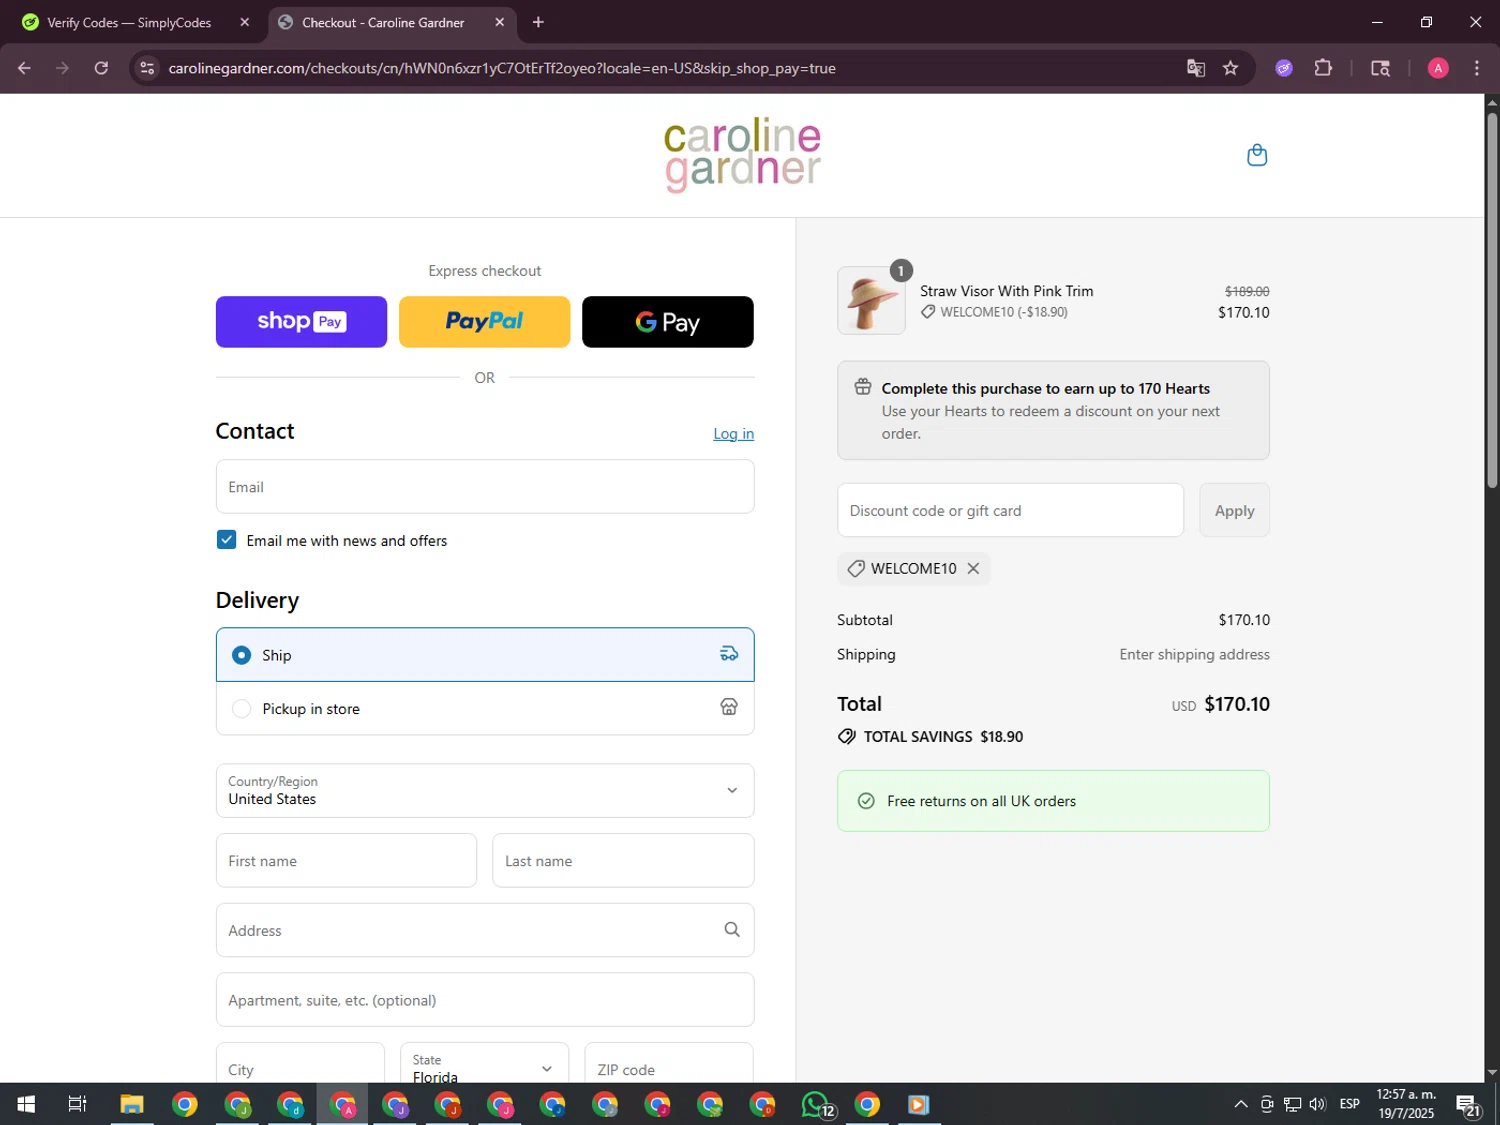Viewport: 1500px width, 1125px height.
Task: Click the Discount code or gift card field
Action: [1010, 510]
